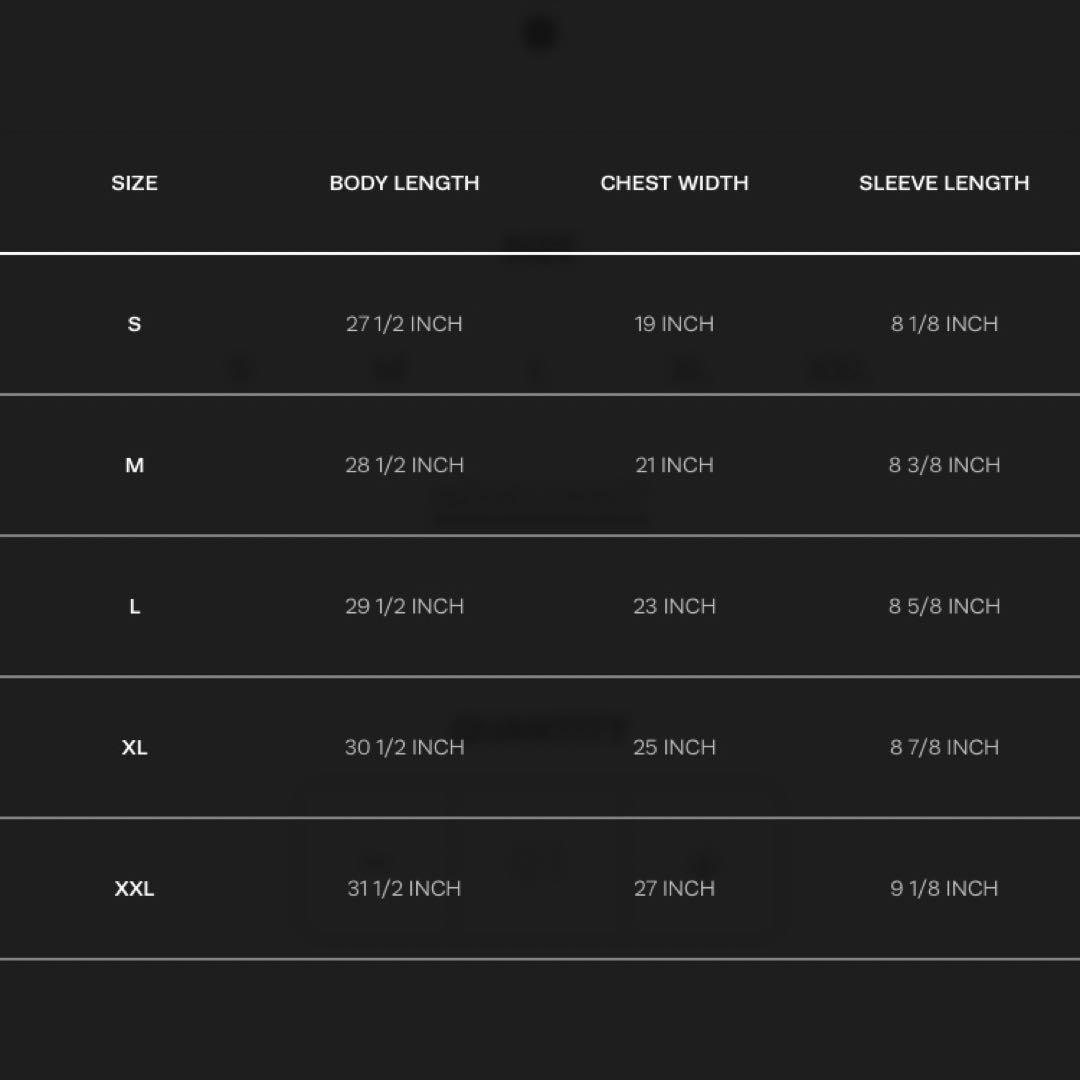
Task: Click the 8 1/8 INCH sleeve cell
Action: pyautogui.click(x=944, y=324)
